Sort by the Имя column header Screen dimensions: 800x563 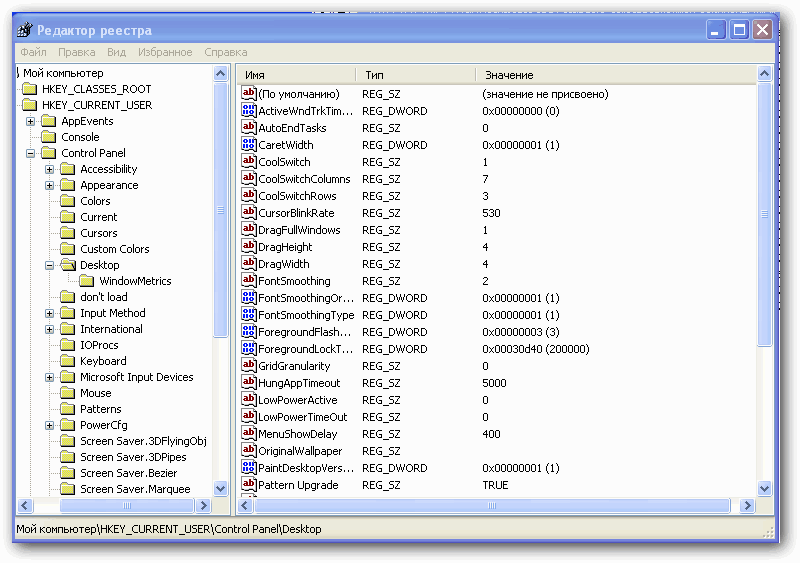(x=297, y=75)
